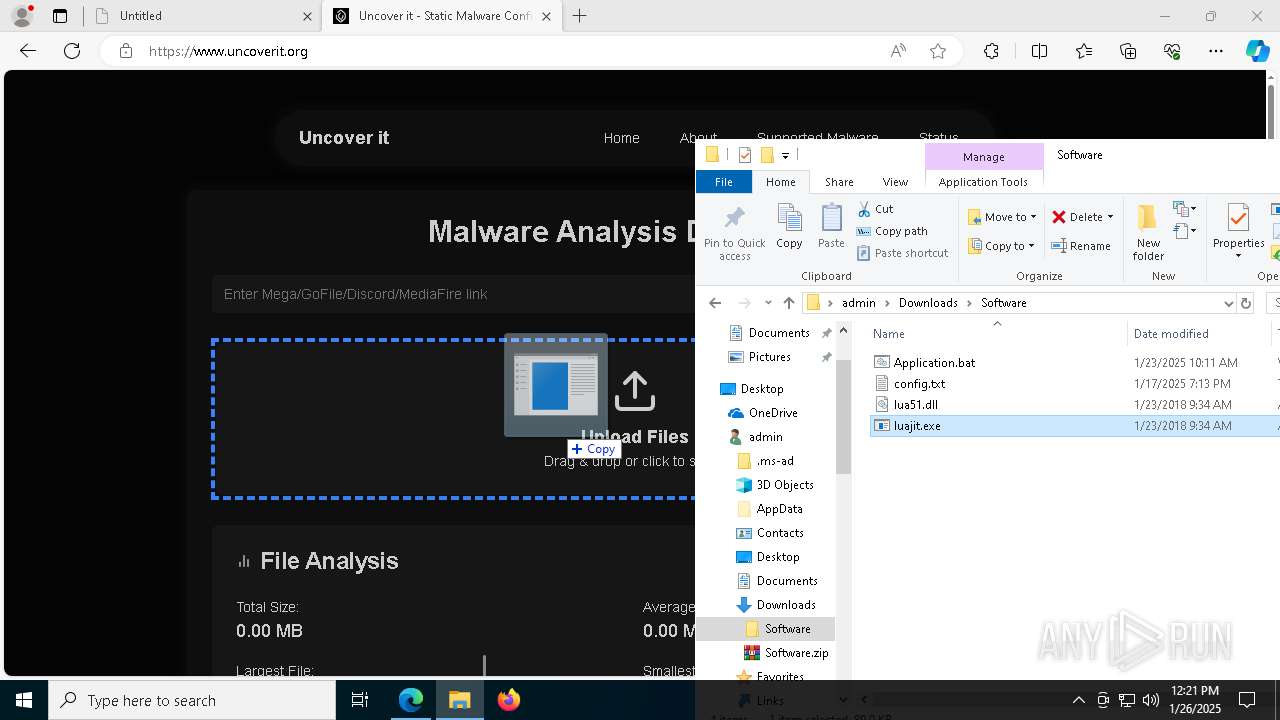1280x720 pixels.
Task: Open Properties in Explorer ribbon
Action: click(1238, 232)
